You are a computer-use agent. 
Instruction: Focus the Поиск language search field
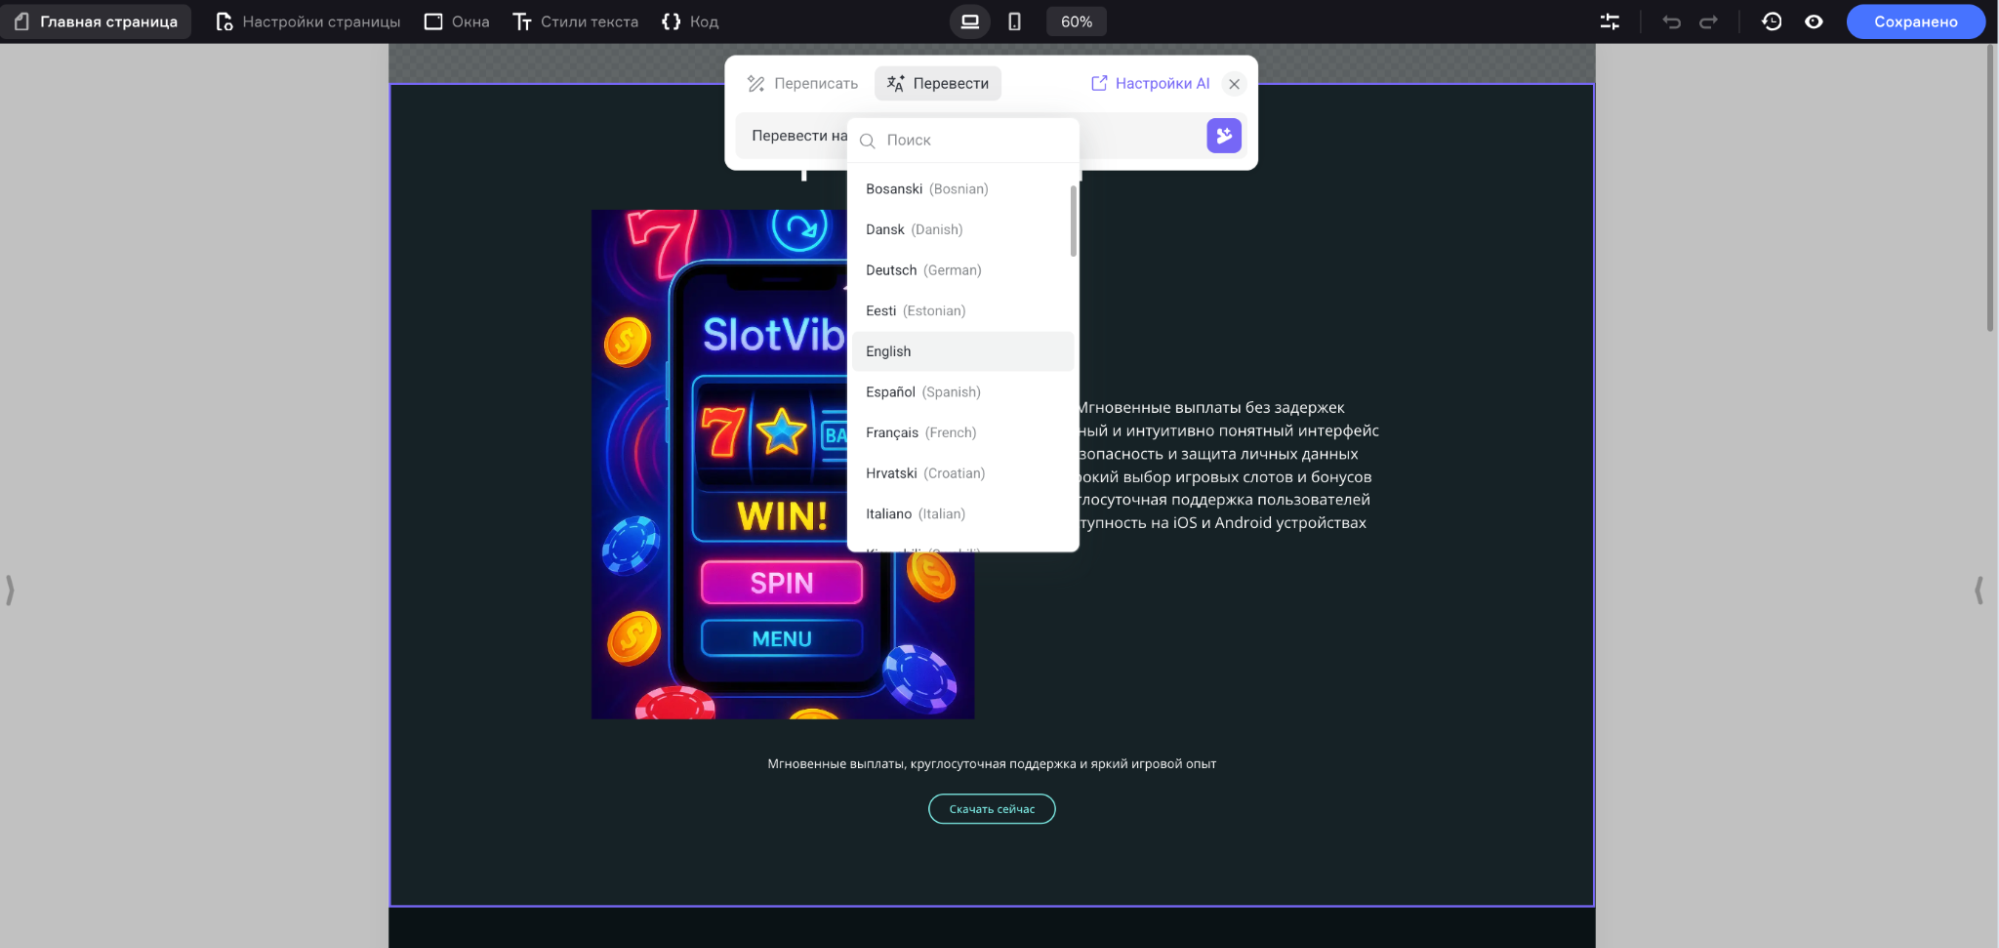pyautogui.click(x=963, y=140)
